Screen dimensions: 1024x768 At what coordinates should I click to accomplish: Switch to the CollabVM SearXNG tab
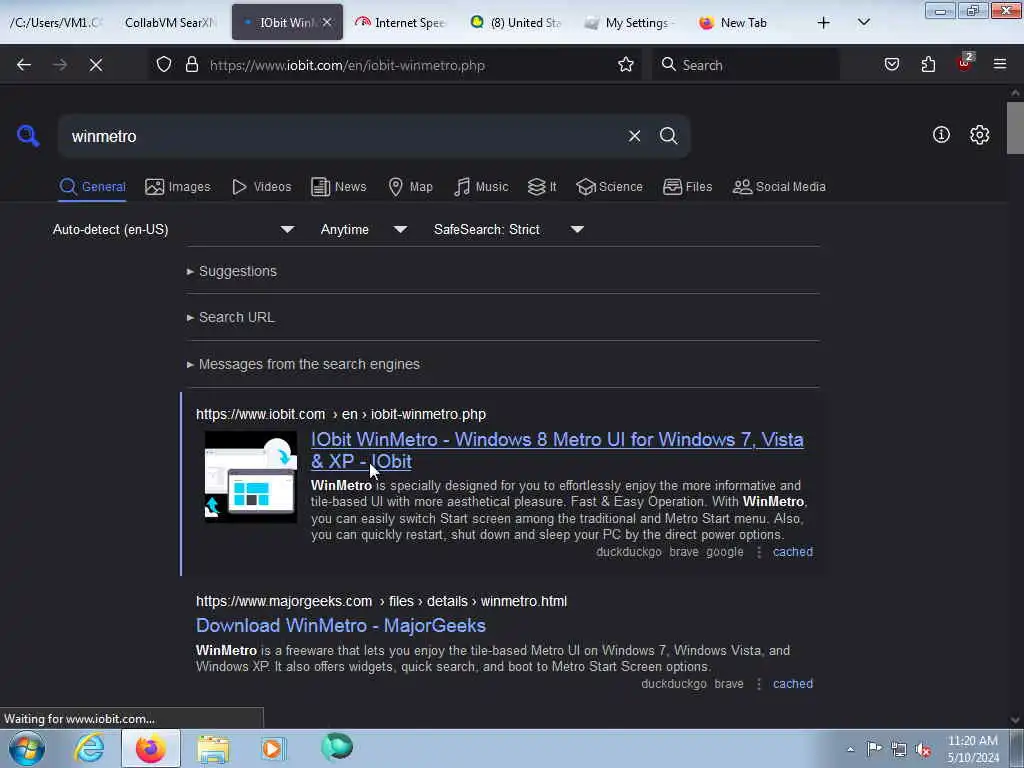click(x=170, y=23)
